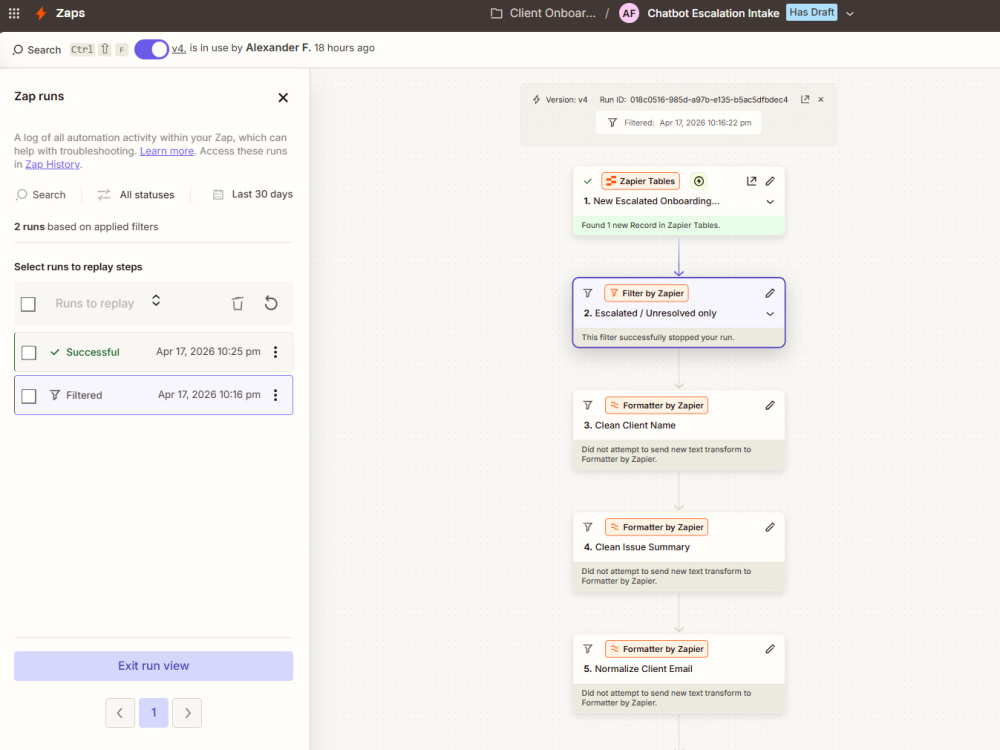Toggle the zap on/off switch
This screenshot has height=750, width=1000.
[x=151, y=49]
